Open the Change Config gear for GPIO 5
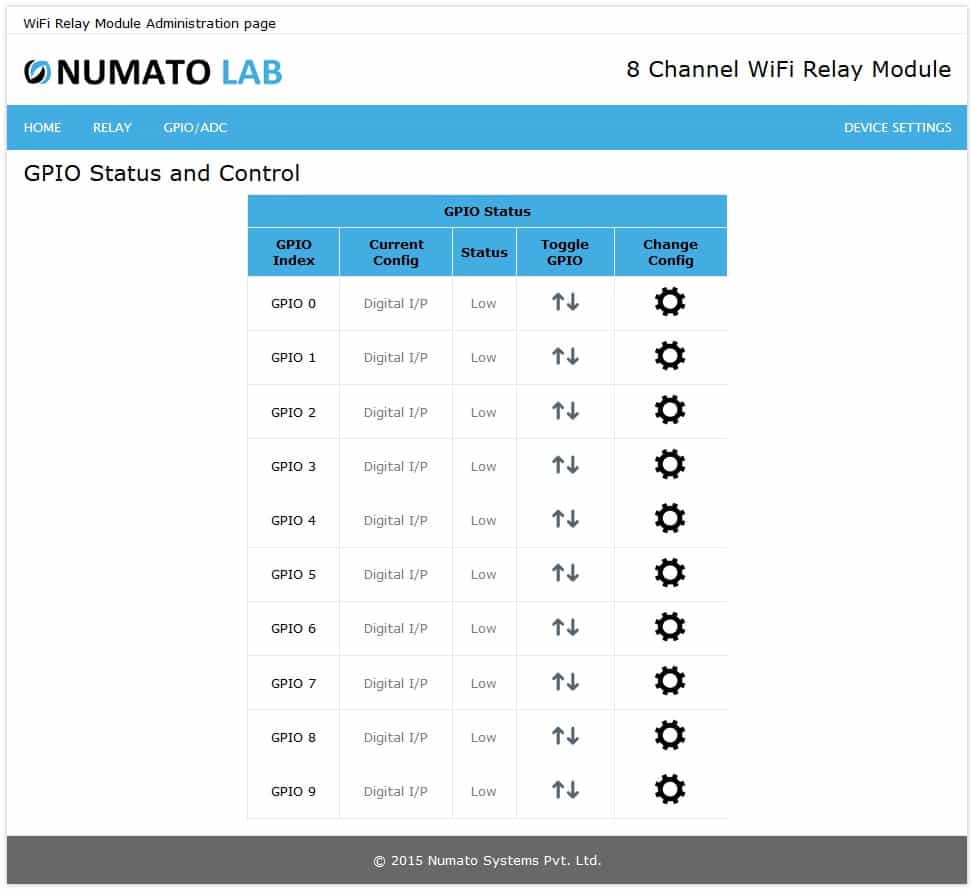This screenshot has width=973, height=891. pos(670,573)
